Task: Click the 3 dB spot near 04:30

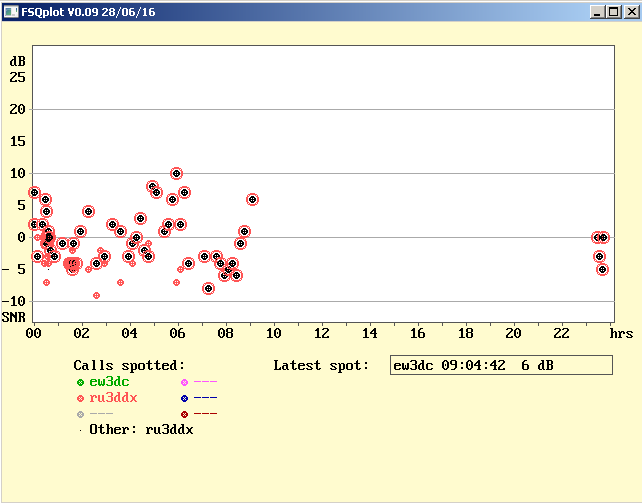Action: (140, 219)
